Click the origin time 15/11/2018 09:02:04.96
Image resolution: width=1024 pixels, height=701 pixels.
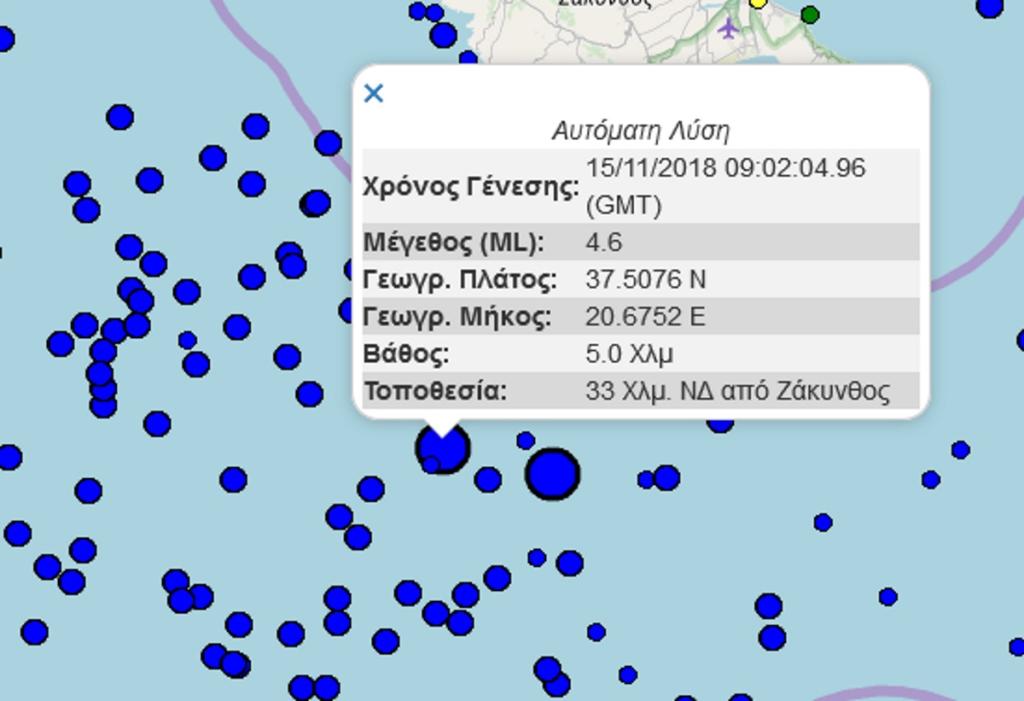(725, 168)
